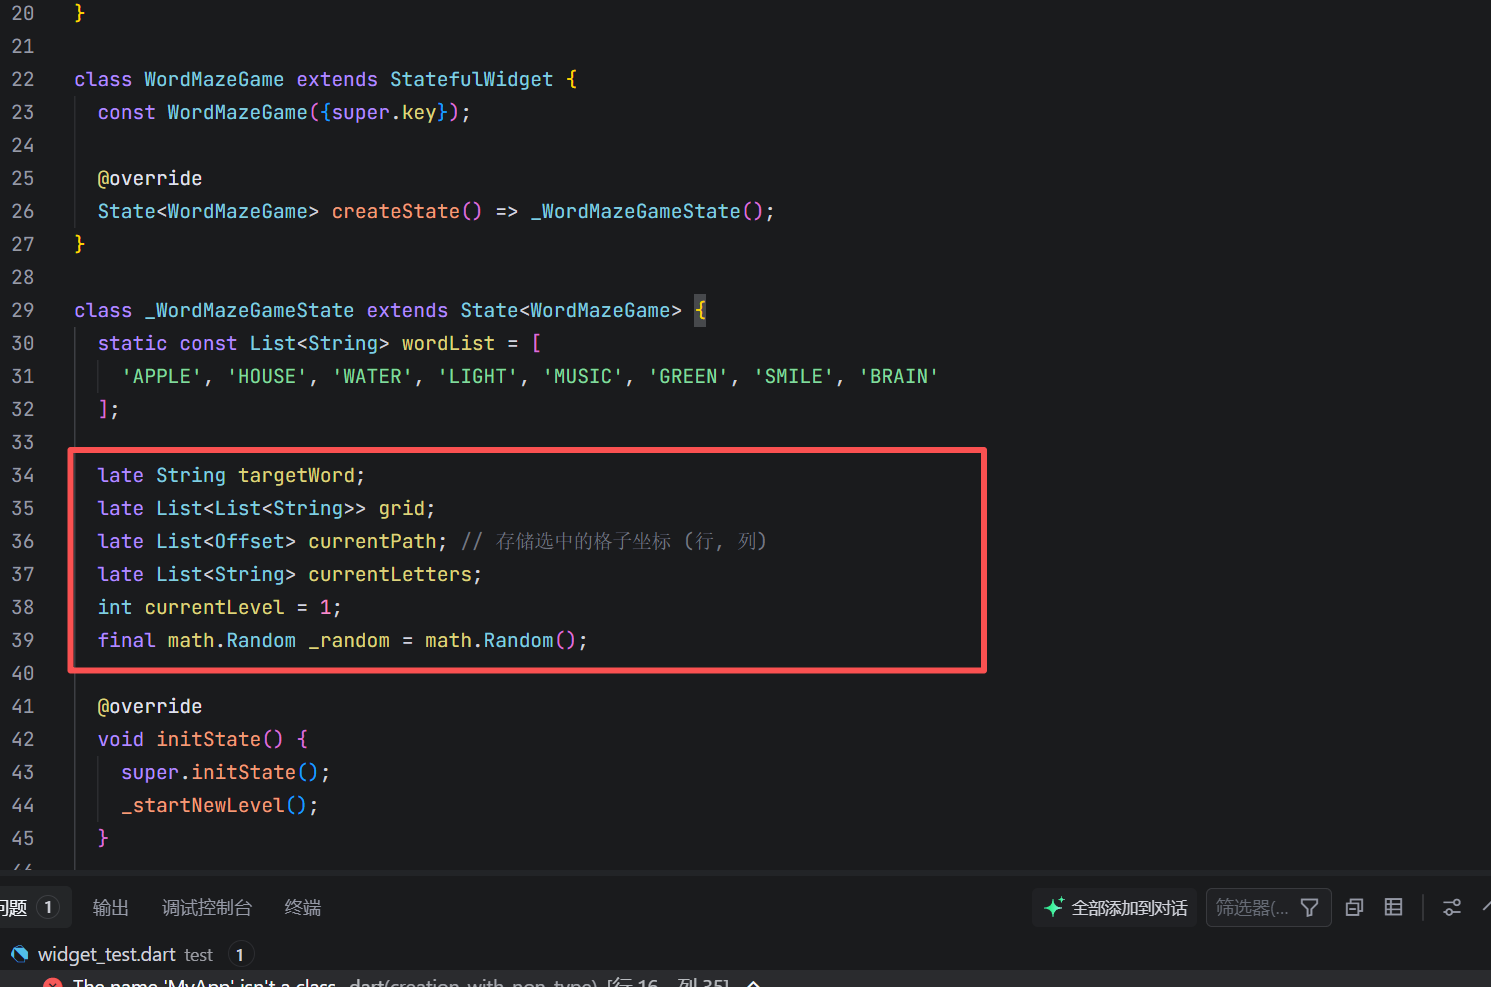Open the panel settings sliders icon
This screenshot has height=987, width=1491.
point(1452,908)
